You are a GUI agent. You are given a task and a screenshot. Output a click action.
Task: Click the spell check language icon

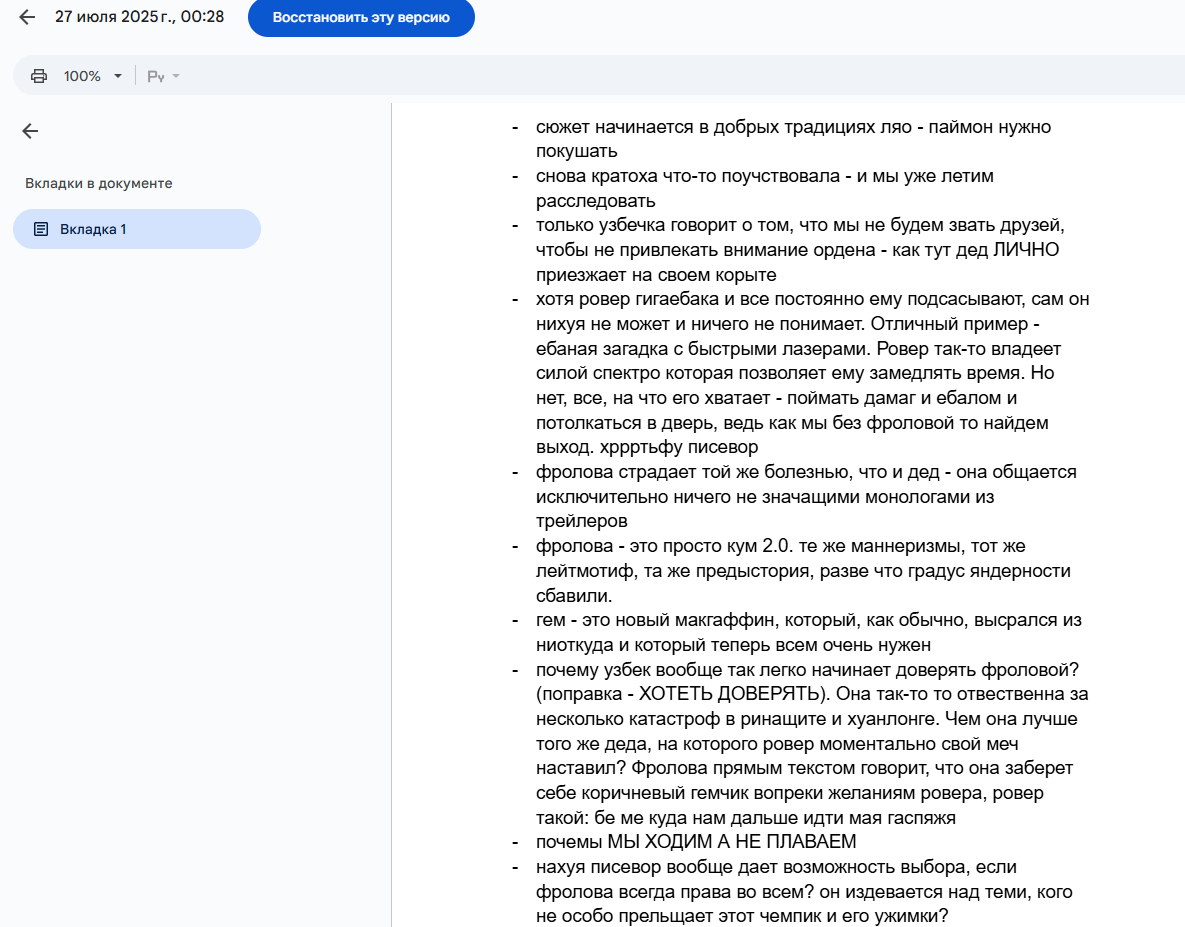tap(155, 76)
